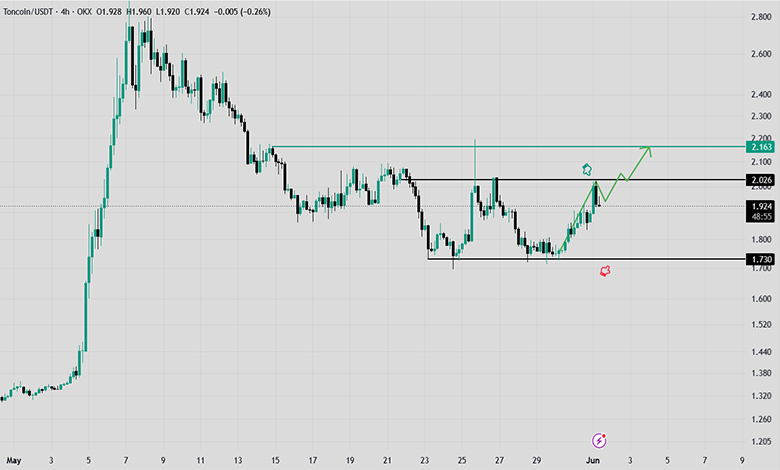Open the purple lightning event icon

[x=599, y=440]
